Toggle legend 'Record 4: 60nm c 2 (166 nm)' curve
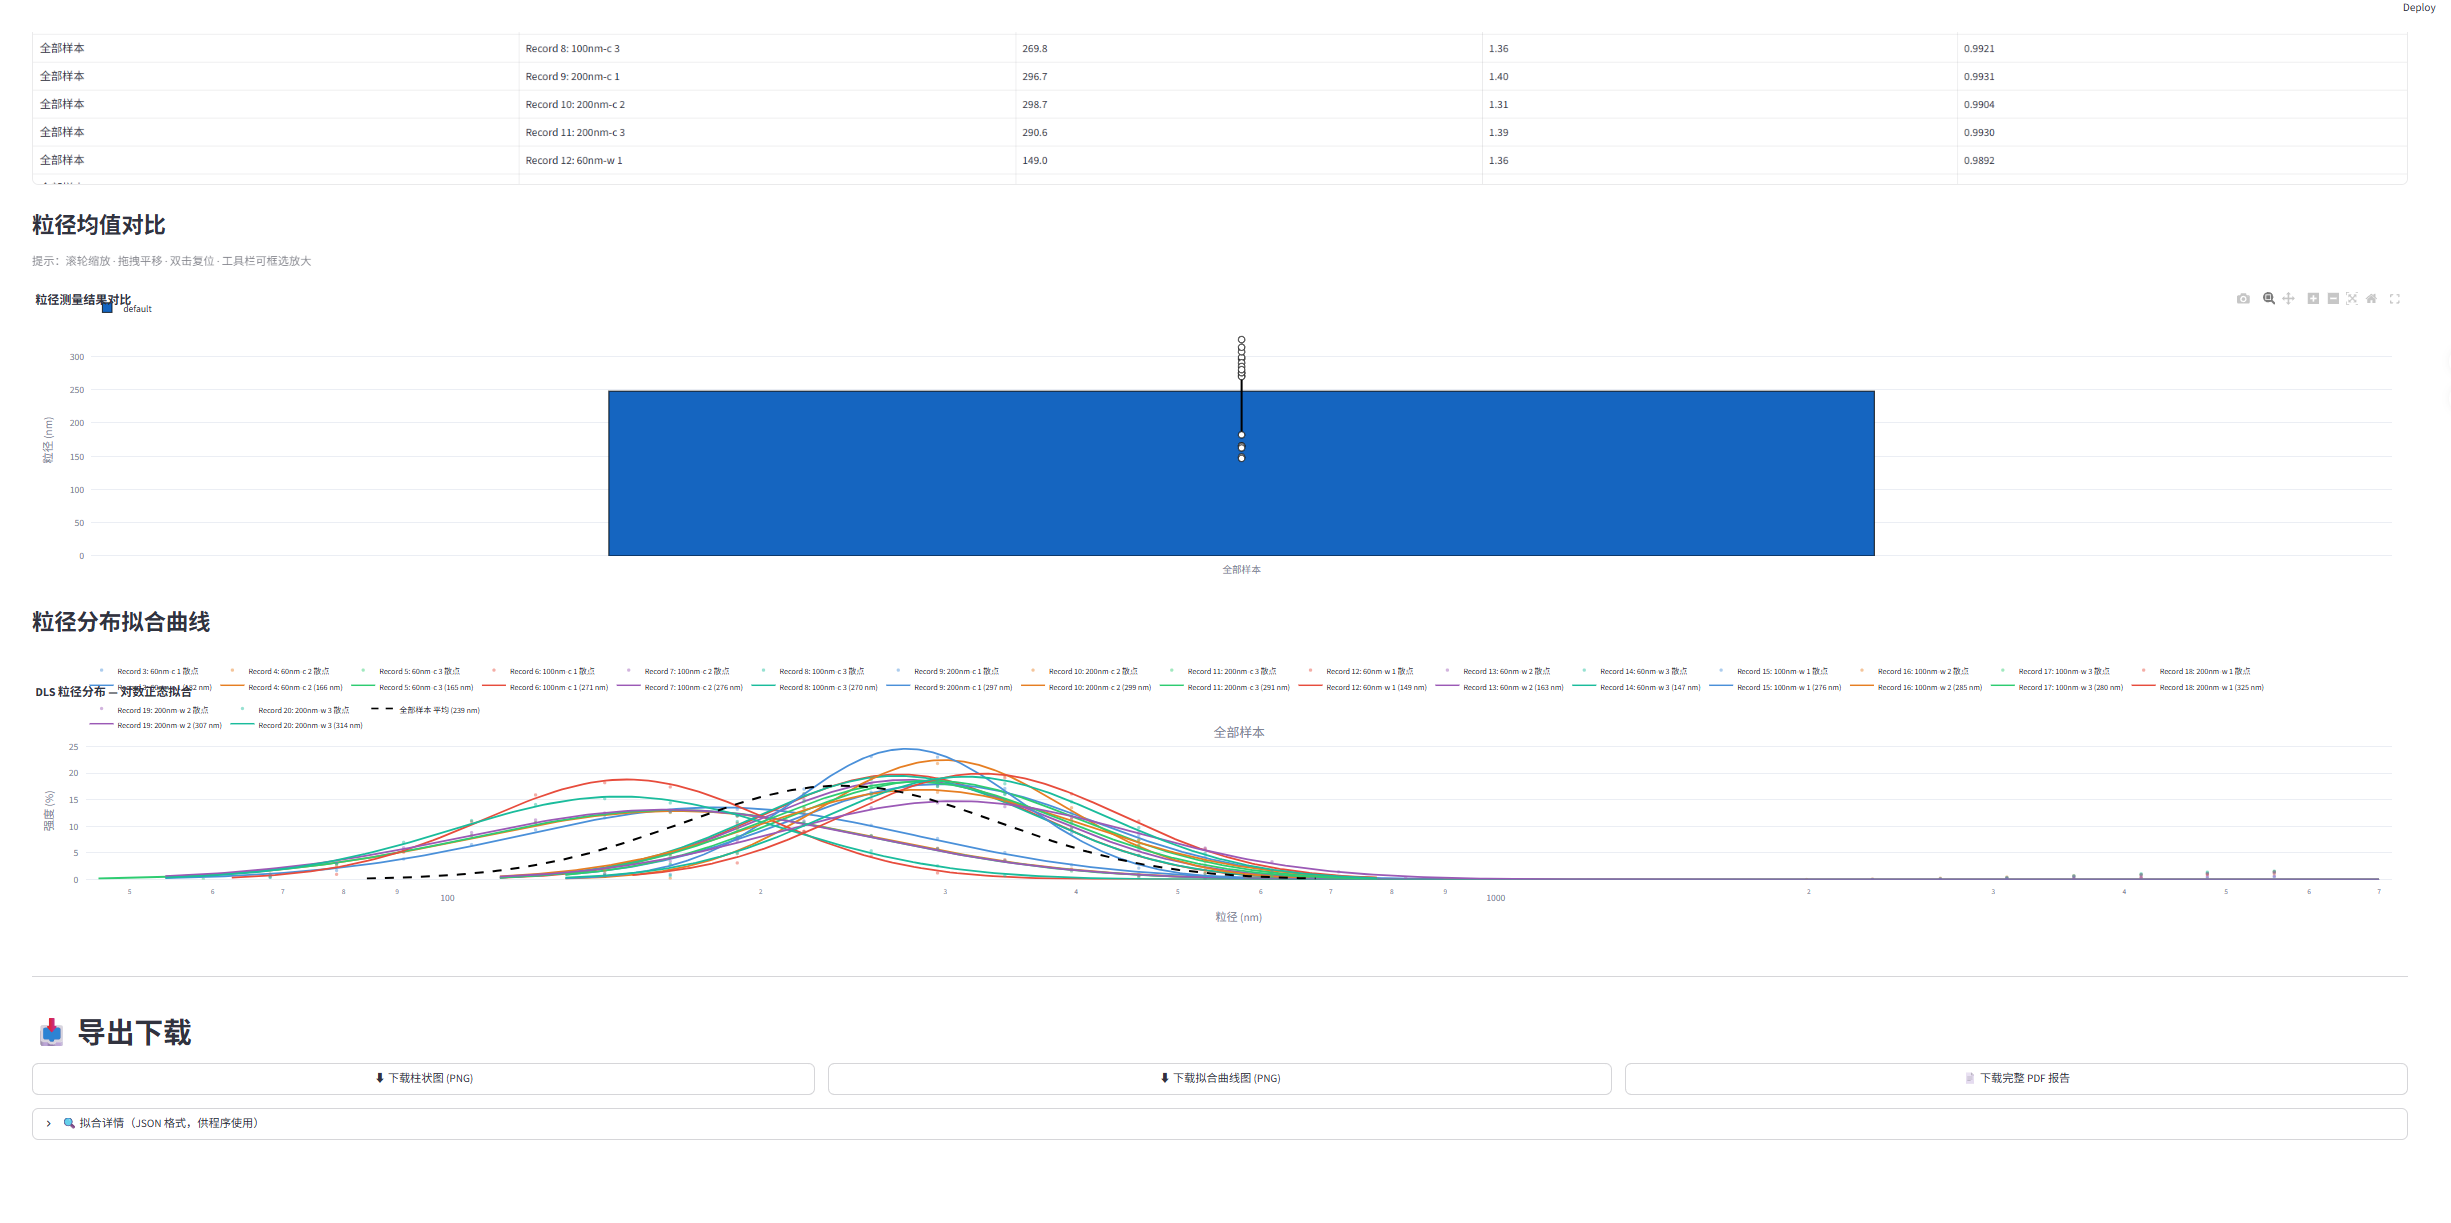The height and width of the screenshot is (1223, 2451). (x=282, y=688)
